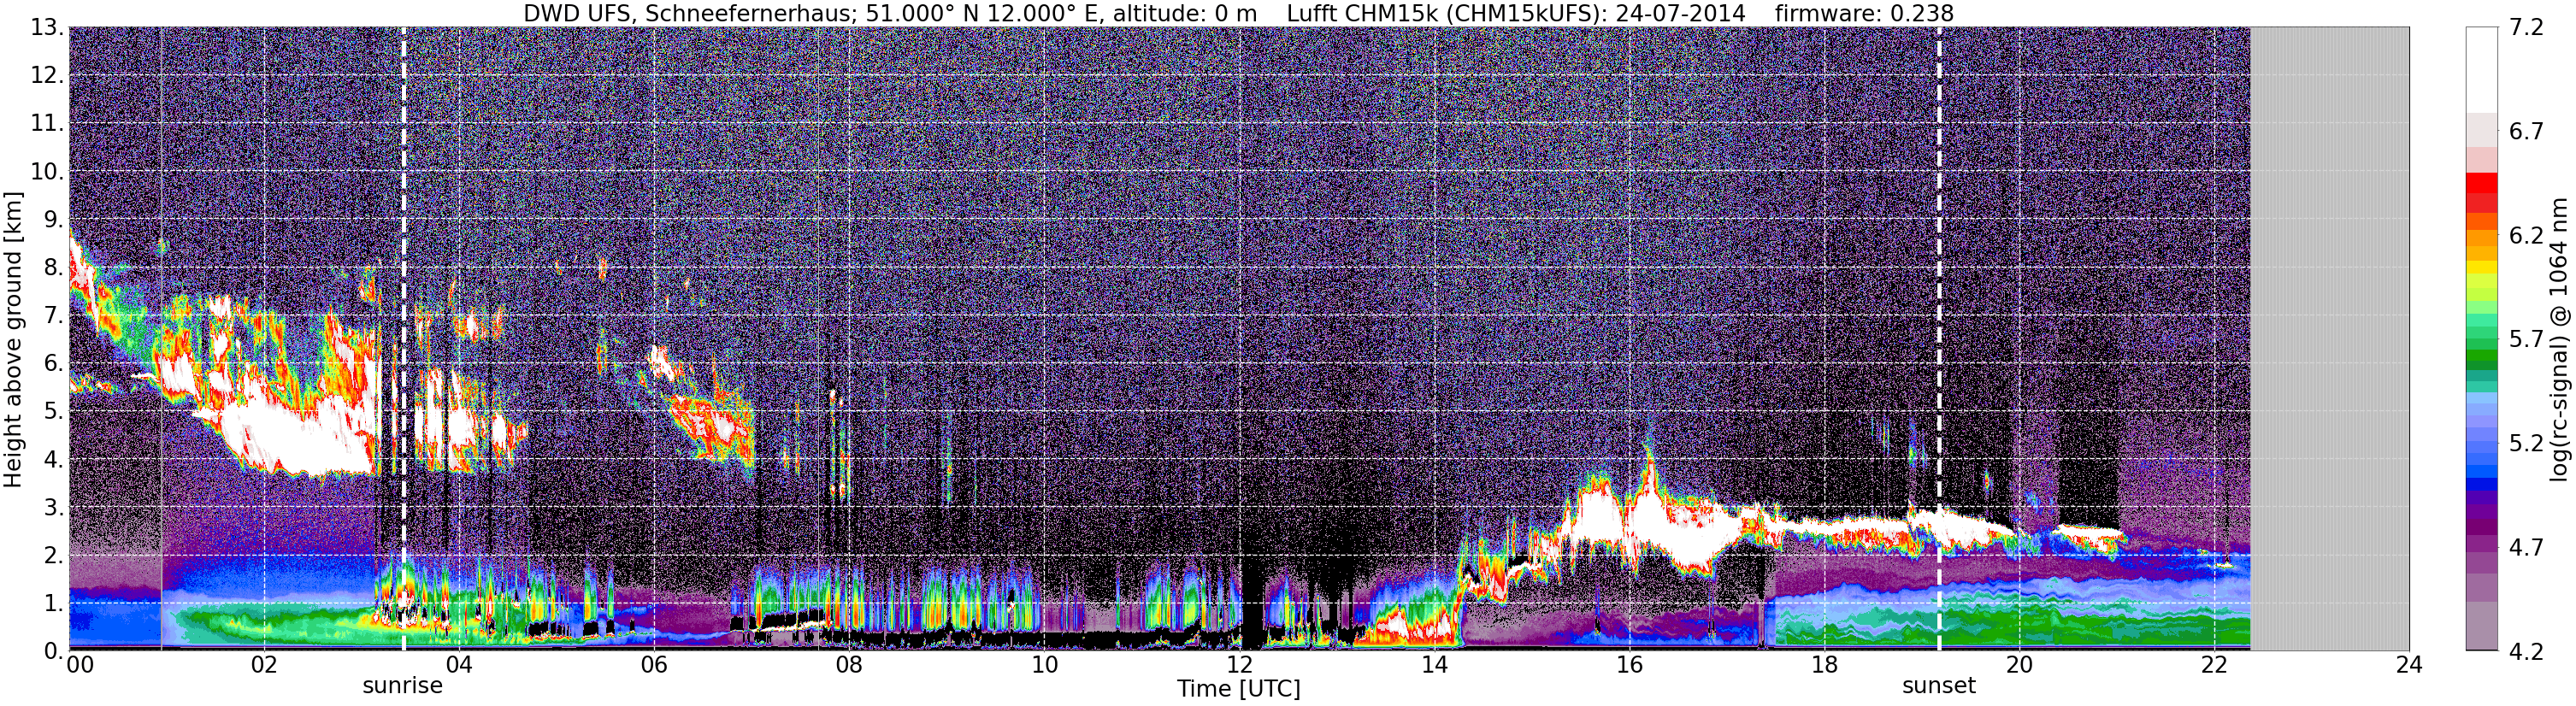Image resolution: width=2576 pixels, height=706 pixels.
Task: Click the gray no-data region after 22 UTC
Action: (x=2329, y=339)
